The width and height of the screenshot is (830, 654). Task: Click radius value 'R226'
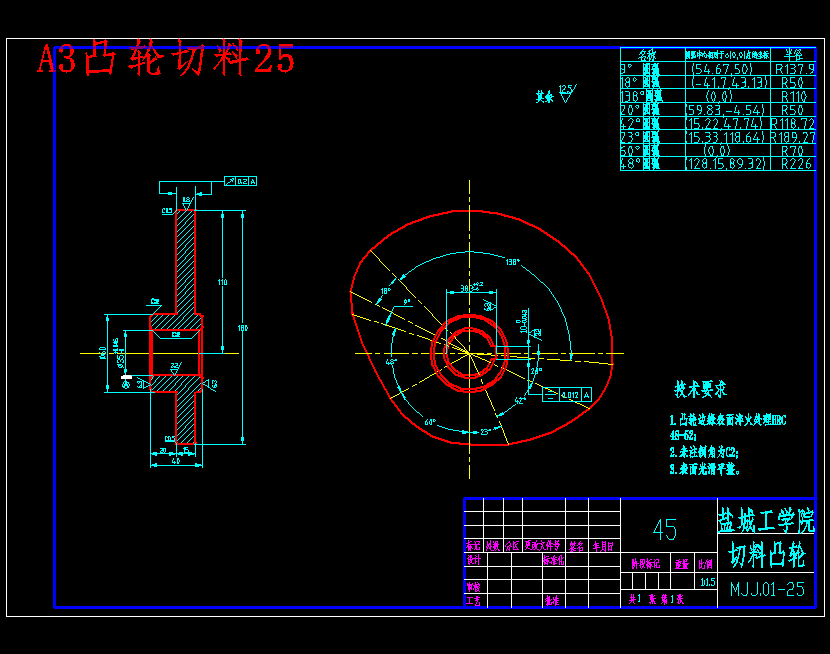pyautogui.click(x=796, y=164)
